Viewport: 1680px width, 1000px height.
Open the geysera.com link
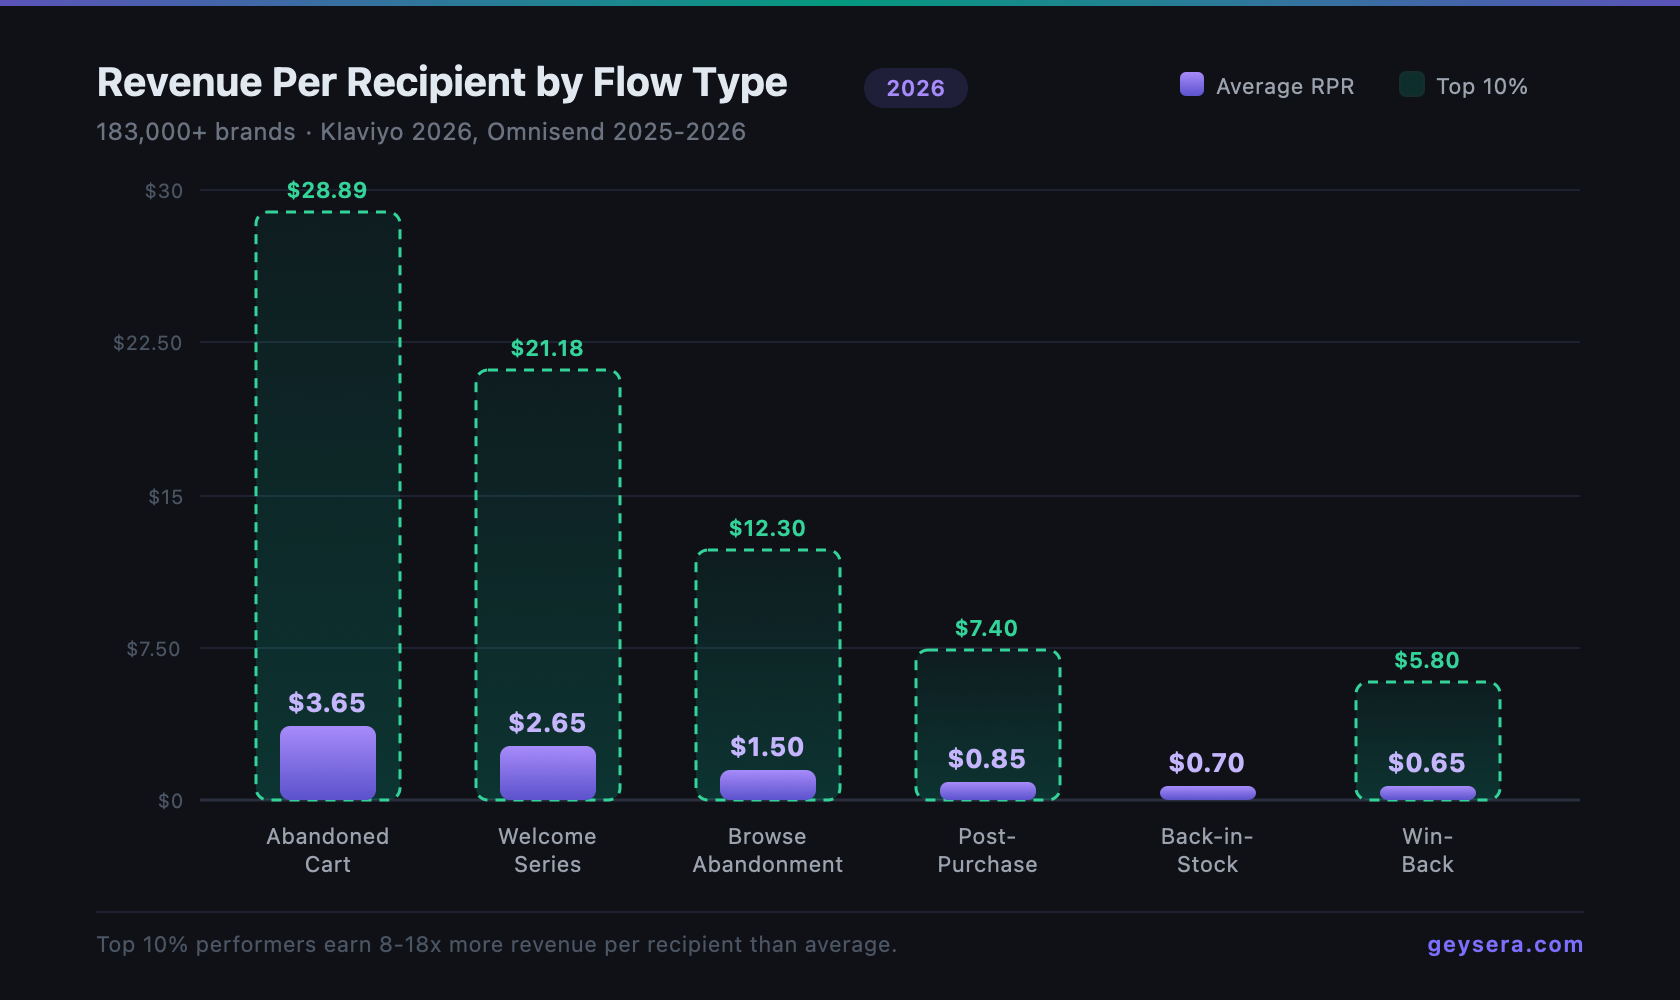pyautogui.click(x=1505, y=944)
